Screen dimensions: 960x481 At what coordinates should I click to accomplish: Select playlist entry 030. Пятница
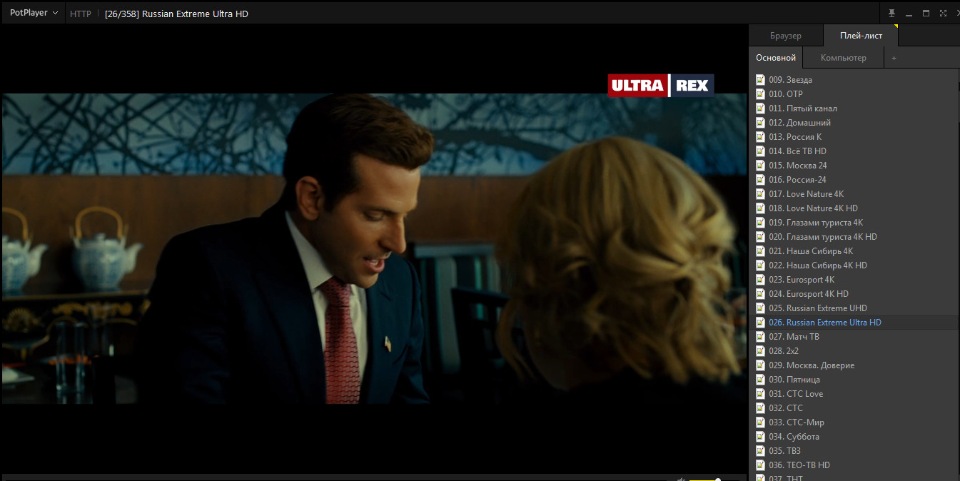(854, 379)
